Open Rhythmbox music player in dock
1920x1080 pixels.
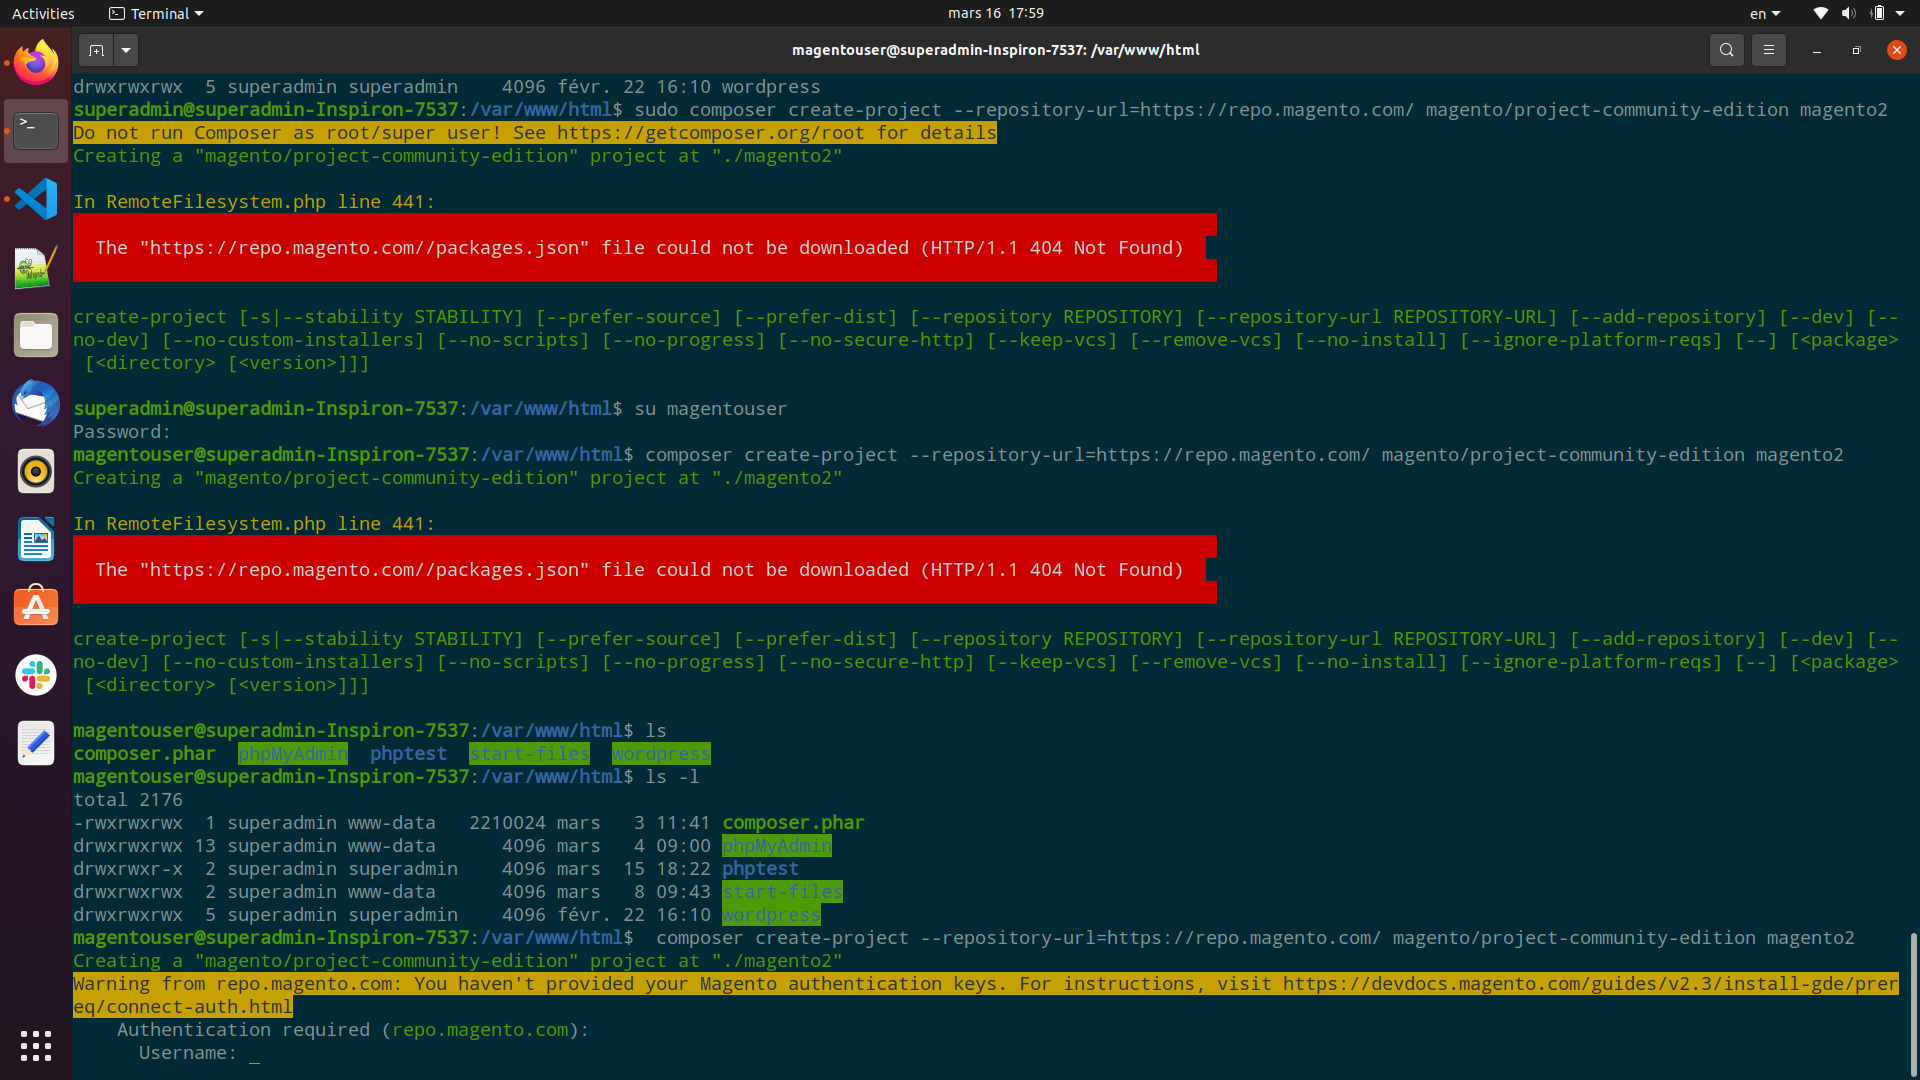point(36,471)
